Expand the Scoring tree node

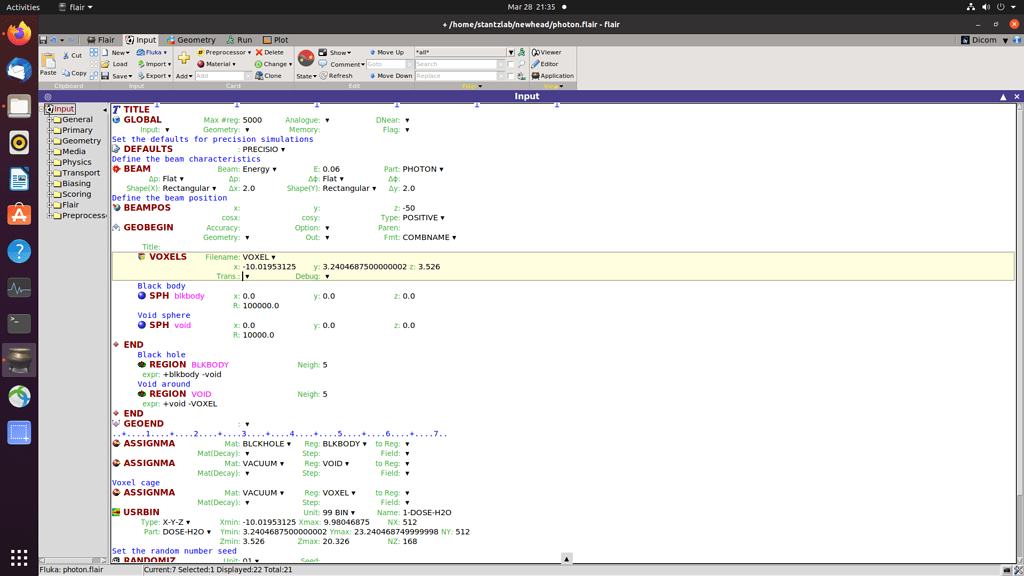point(50,194)
